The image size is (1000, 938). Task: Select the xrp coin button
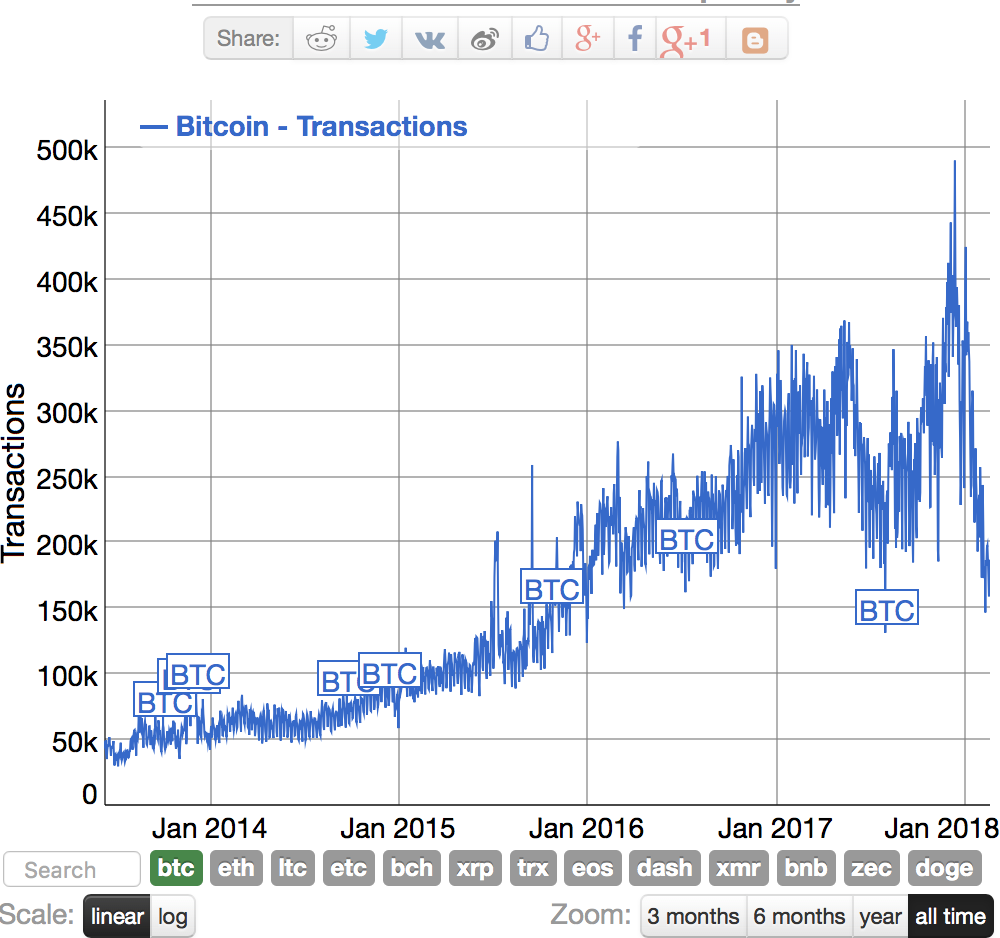point(475,868)
